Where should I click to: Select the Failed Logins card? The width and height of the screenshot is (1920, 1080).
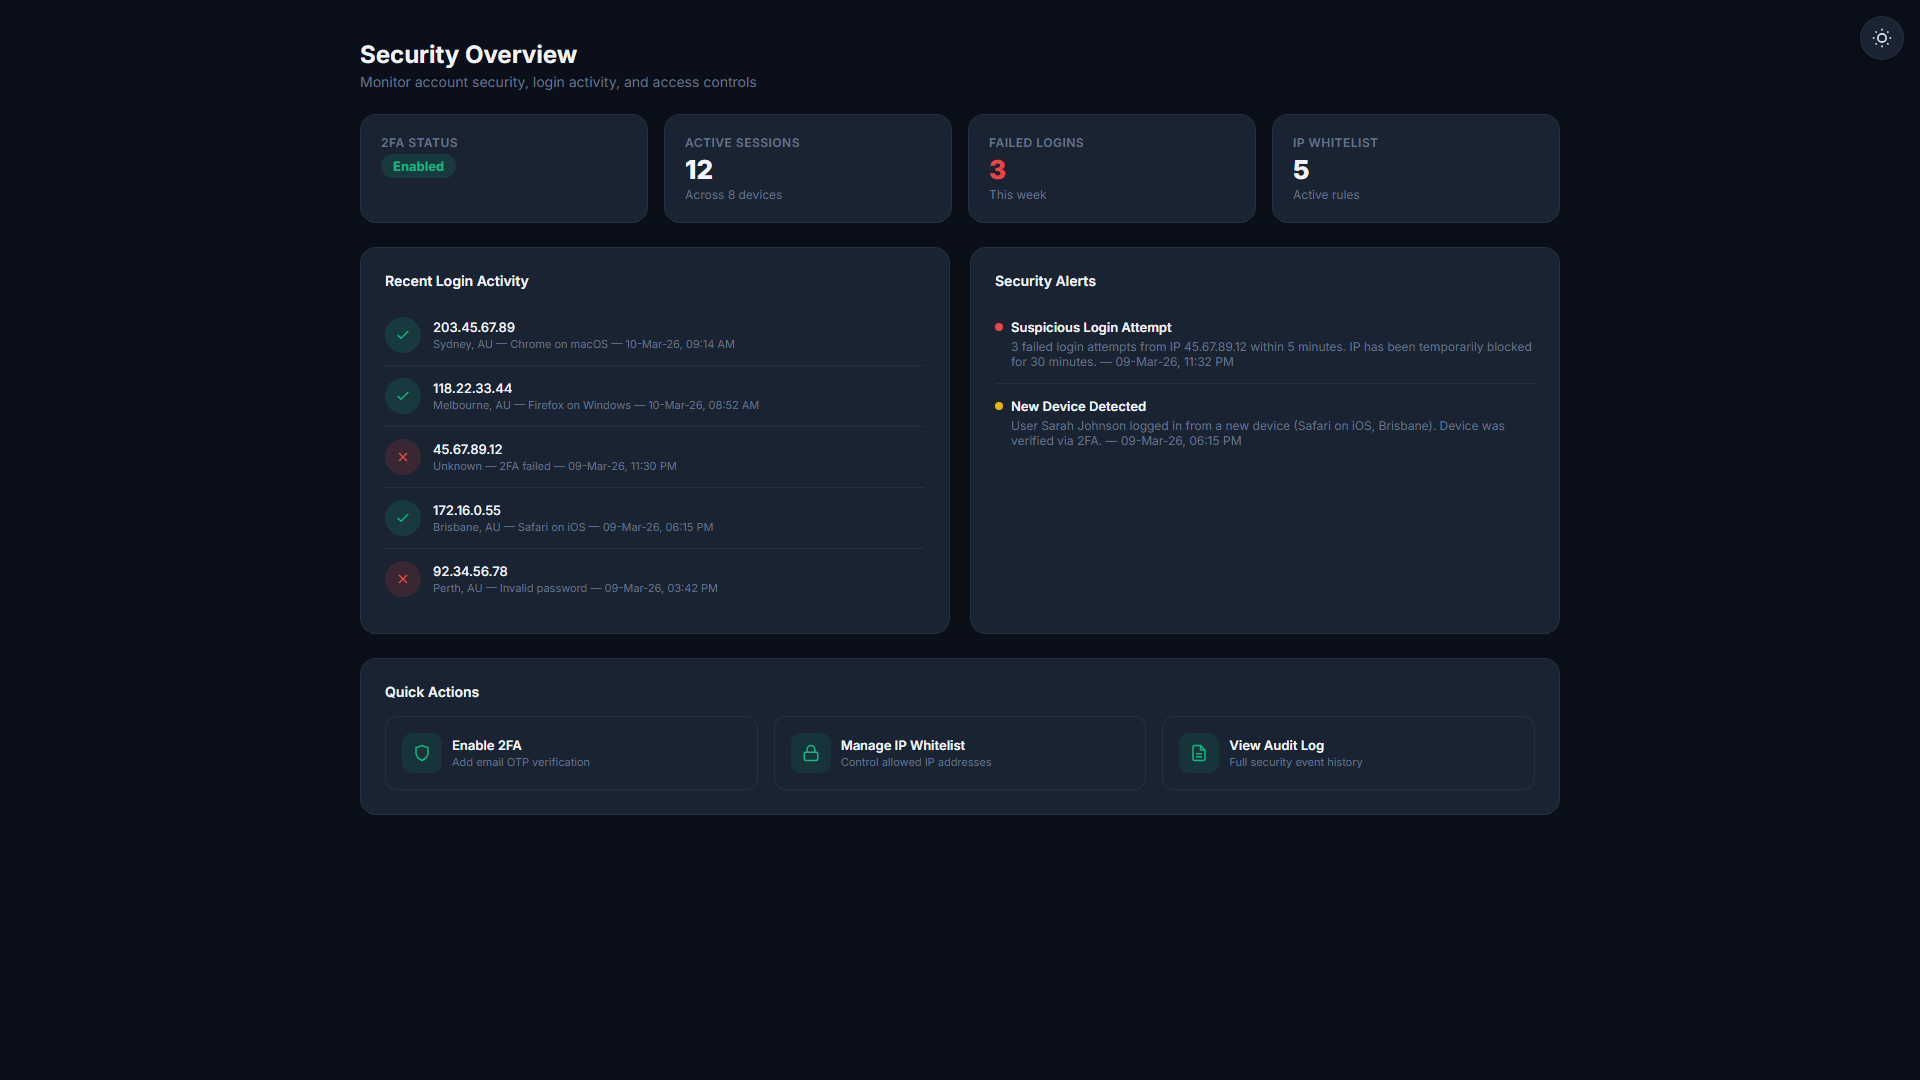click(x=1112, y=168)
